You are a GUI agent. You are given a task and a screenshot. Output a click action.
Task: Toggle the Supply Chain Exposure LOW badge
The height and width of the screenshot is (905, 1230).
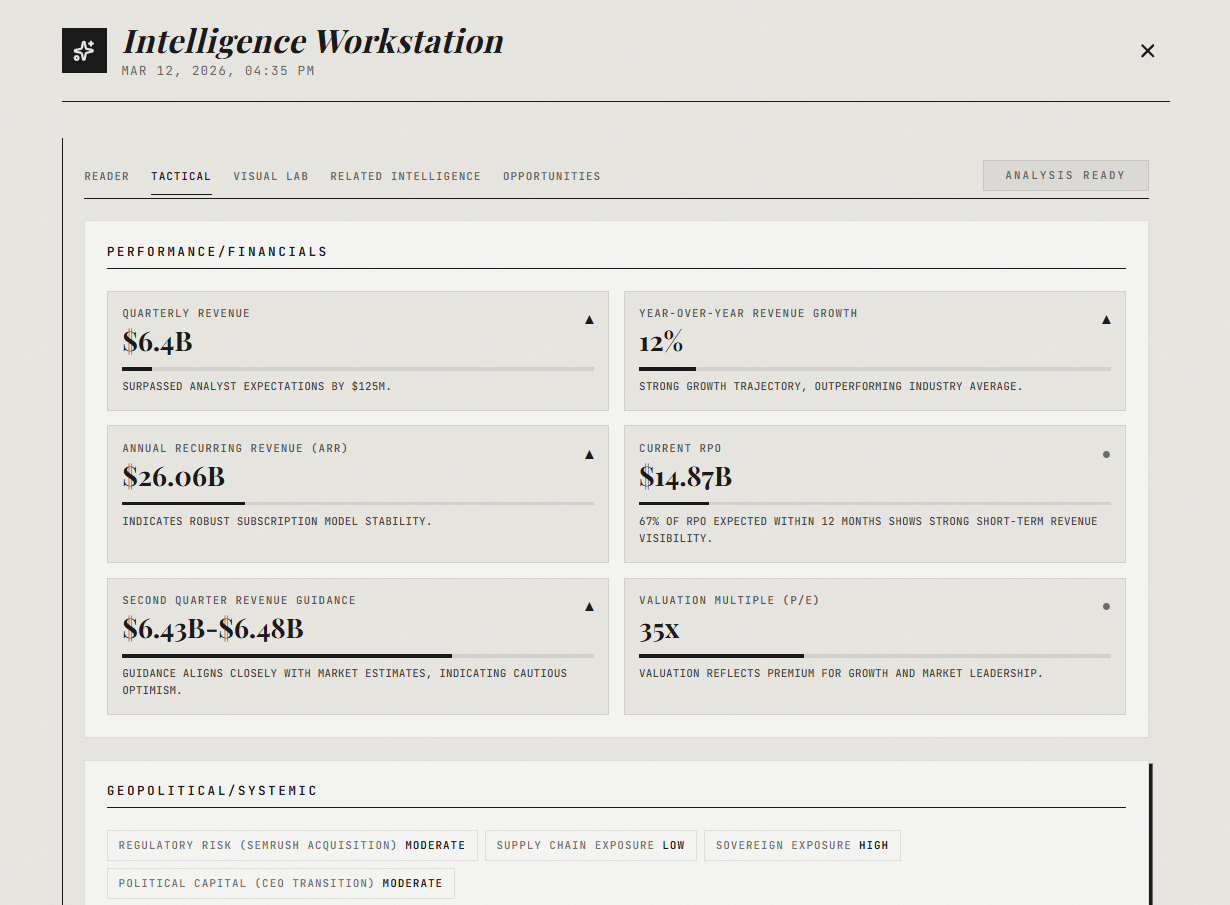[590, 845]
